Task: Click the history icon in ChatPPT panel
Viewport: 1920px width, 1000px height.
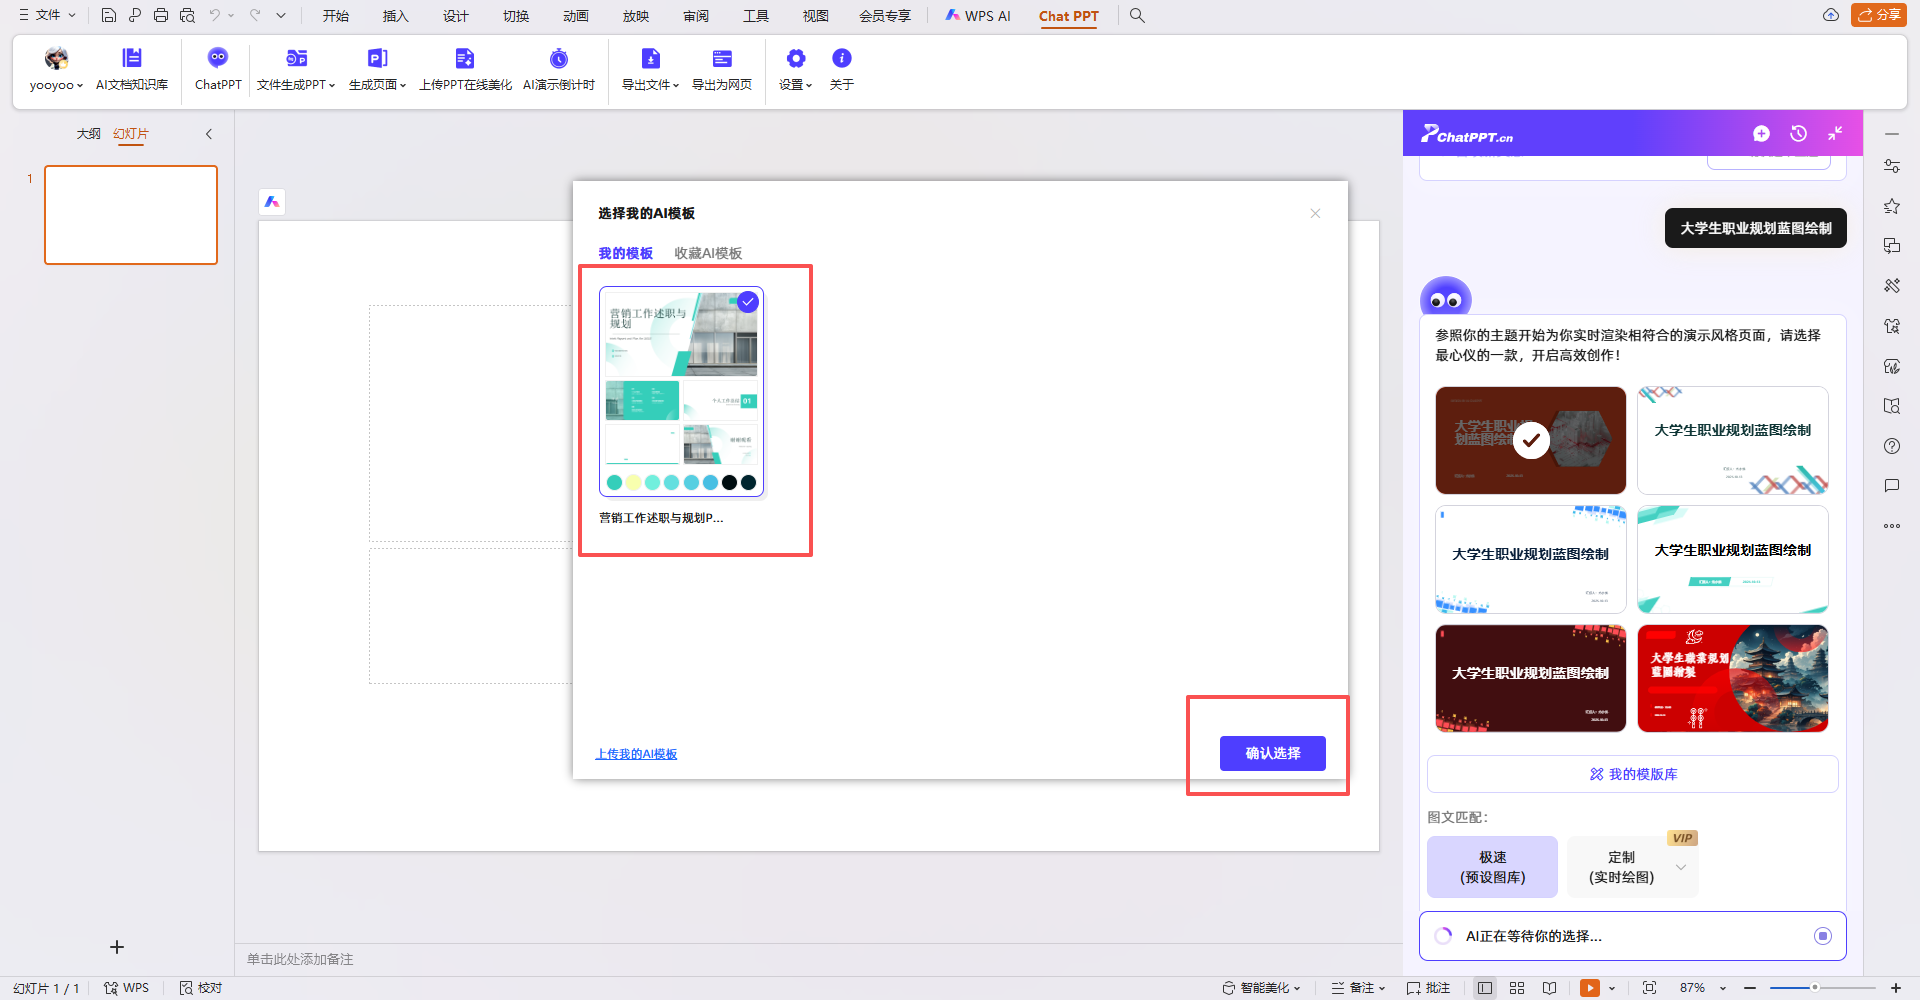Action: coord(1798,134)
